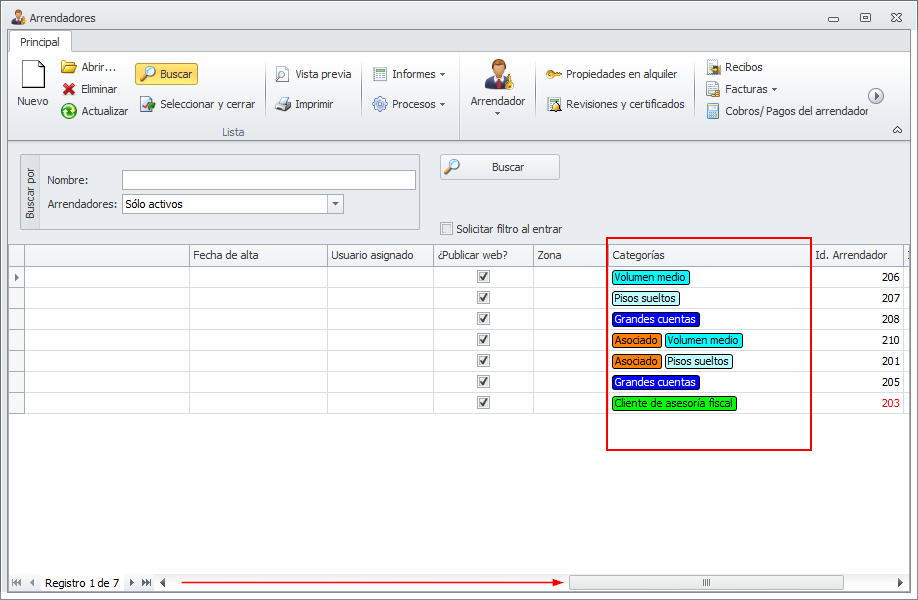Go to last record navigator button
Screen dimensions: 918x600
pos(146,582)
